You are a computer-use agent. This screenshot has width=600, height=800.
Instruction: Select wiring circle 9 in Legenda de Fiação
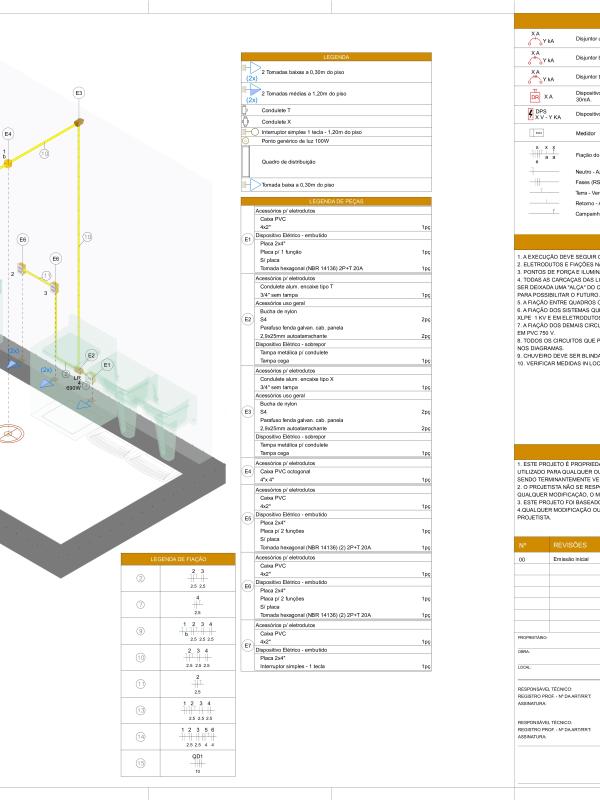(140, 631)
